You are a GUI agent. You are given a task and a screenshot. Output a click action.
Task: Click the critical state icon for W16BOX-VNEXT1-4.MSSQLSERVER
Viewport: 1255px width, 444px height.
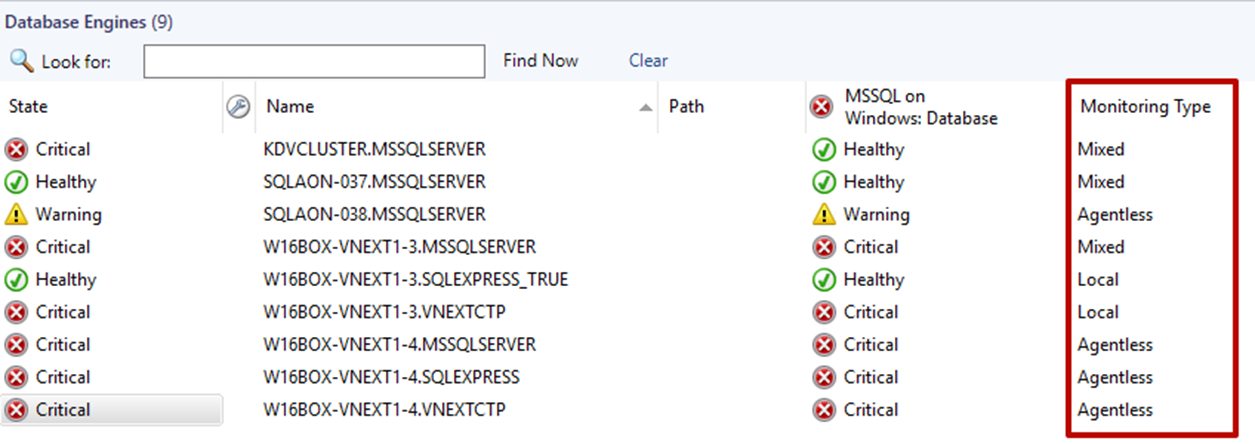coord(17,345)
